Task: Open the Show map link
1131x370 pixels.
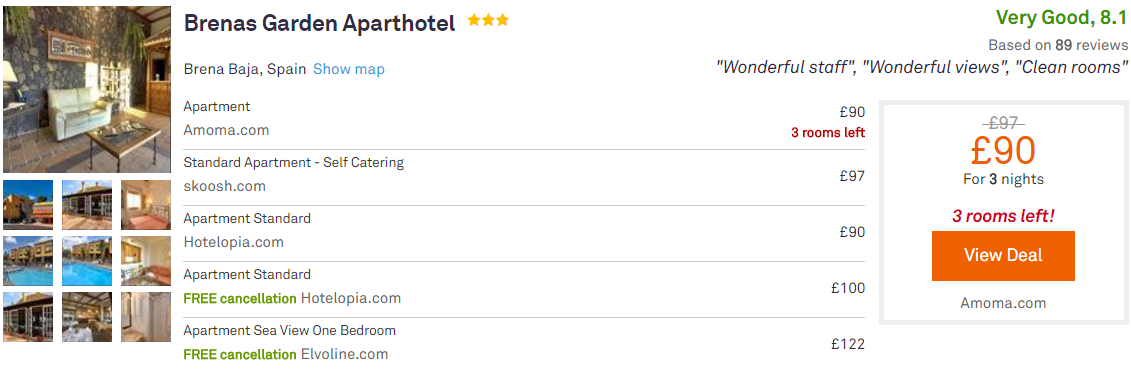Action: (x=348, y=69)
